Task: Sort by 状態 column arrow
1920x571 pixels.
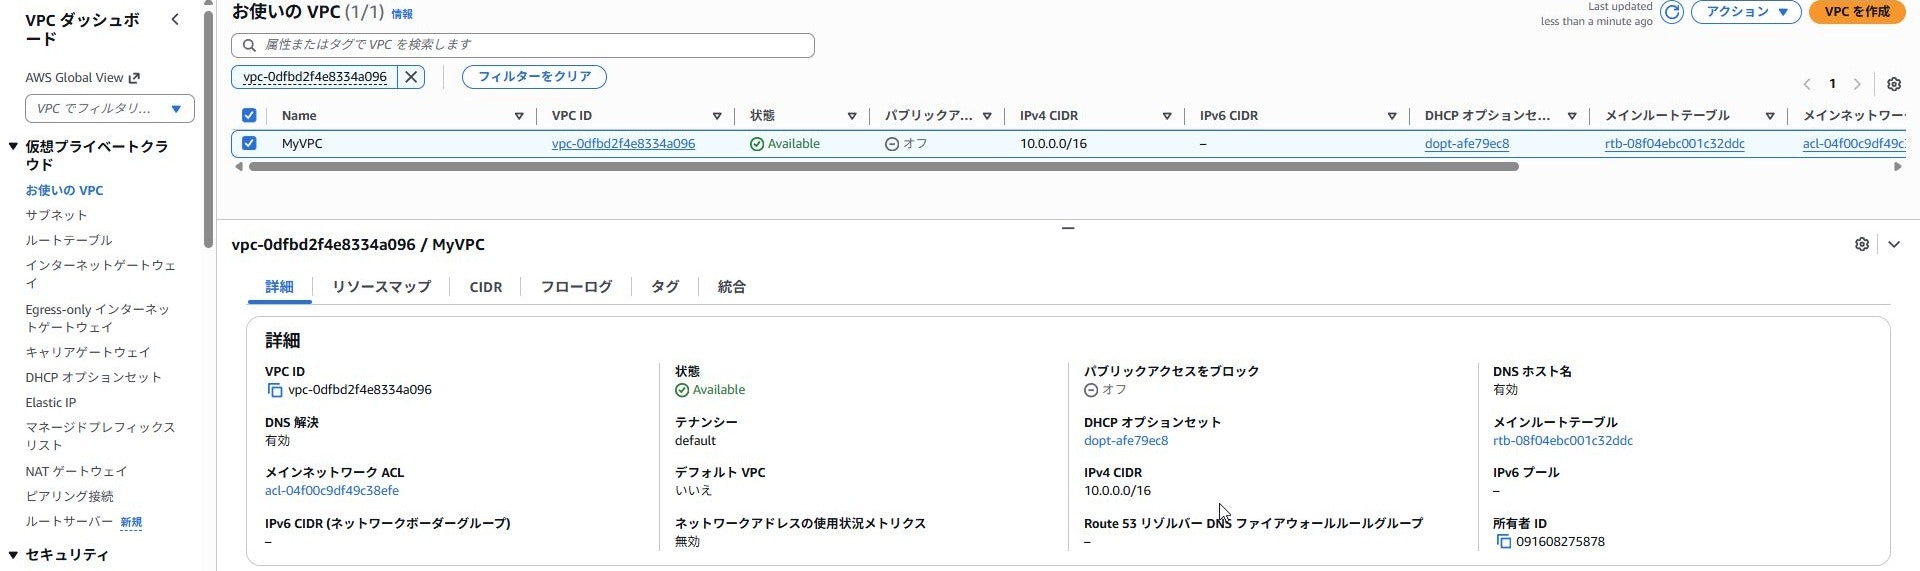Action: (x=852, y=116)
